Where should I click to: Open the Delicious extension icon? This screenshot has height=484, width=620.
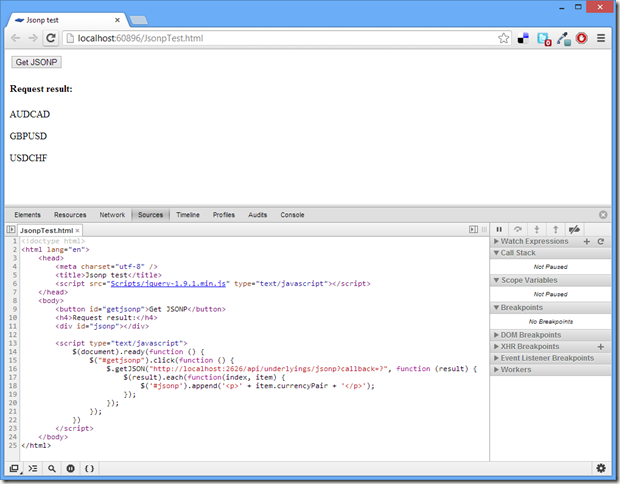point(523,38)
